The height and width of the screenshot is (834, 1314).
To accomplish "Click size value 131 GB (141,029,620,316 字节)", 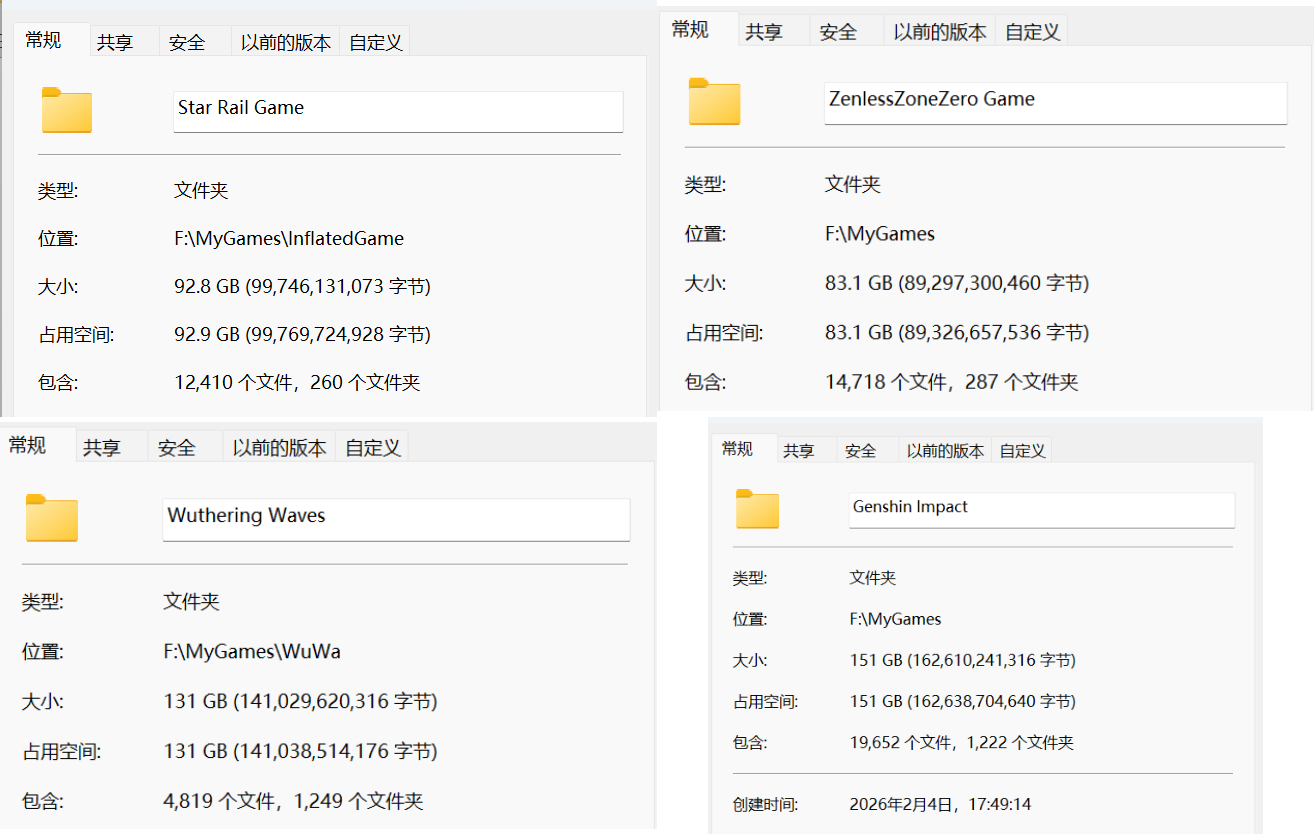I will tap(300, 702).
